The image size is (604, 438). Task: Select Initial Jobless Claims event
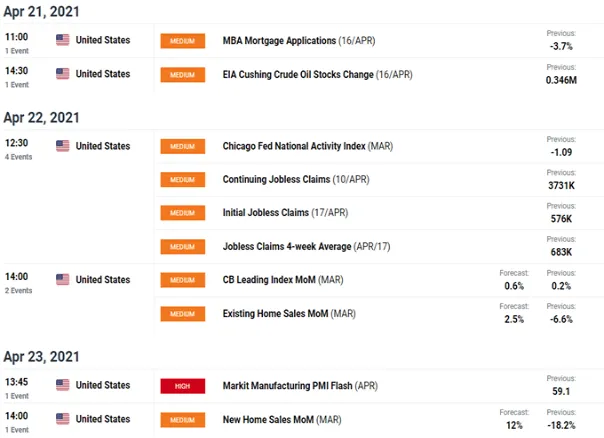click(285, 213)
